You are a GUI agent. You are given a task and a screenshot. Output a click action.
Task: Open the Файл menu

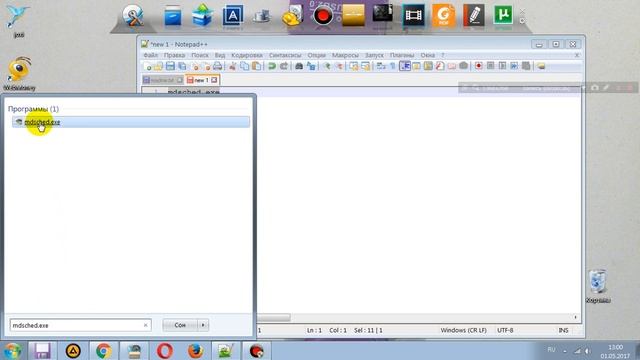pos(151,55)
